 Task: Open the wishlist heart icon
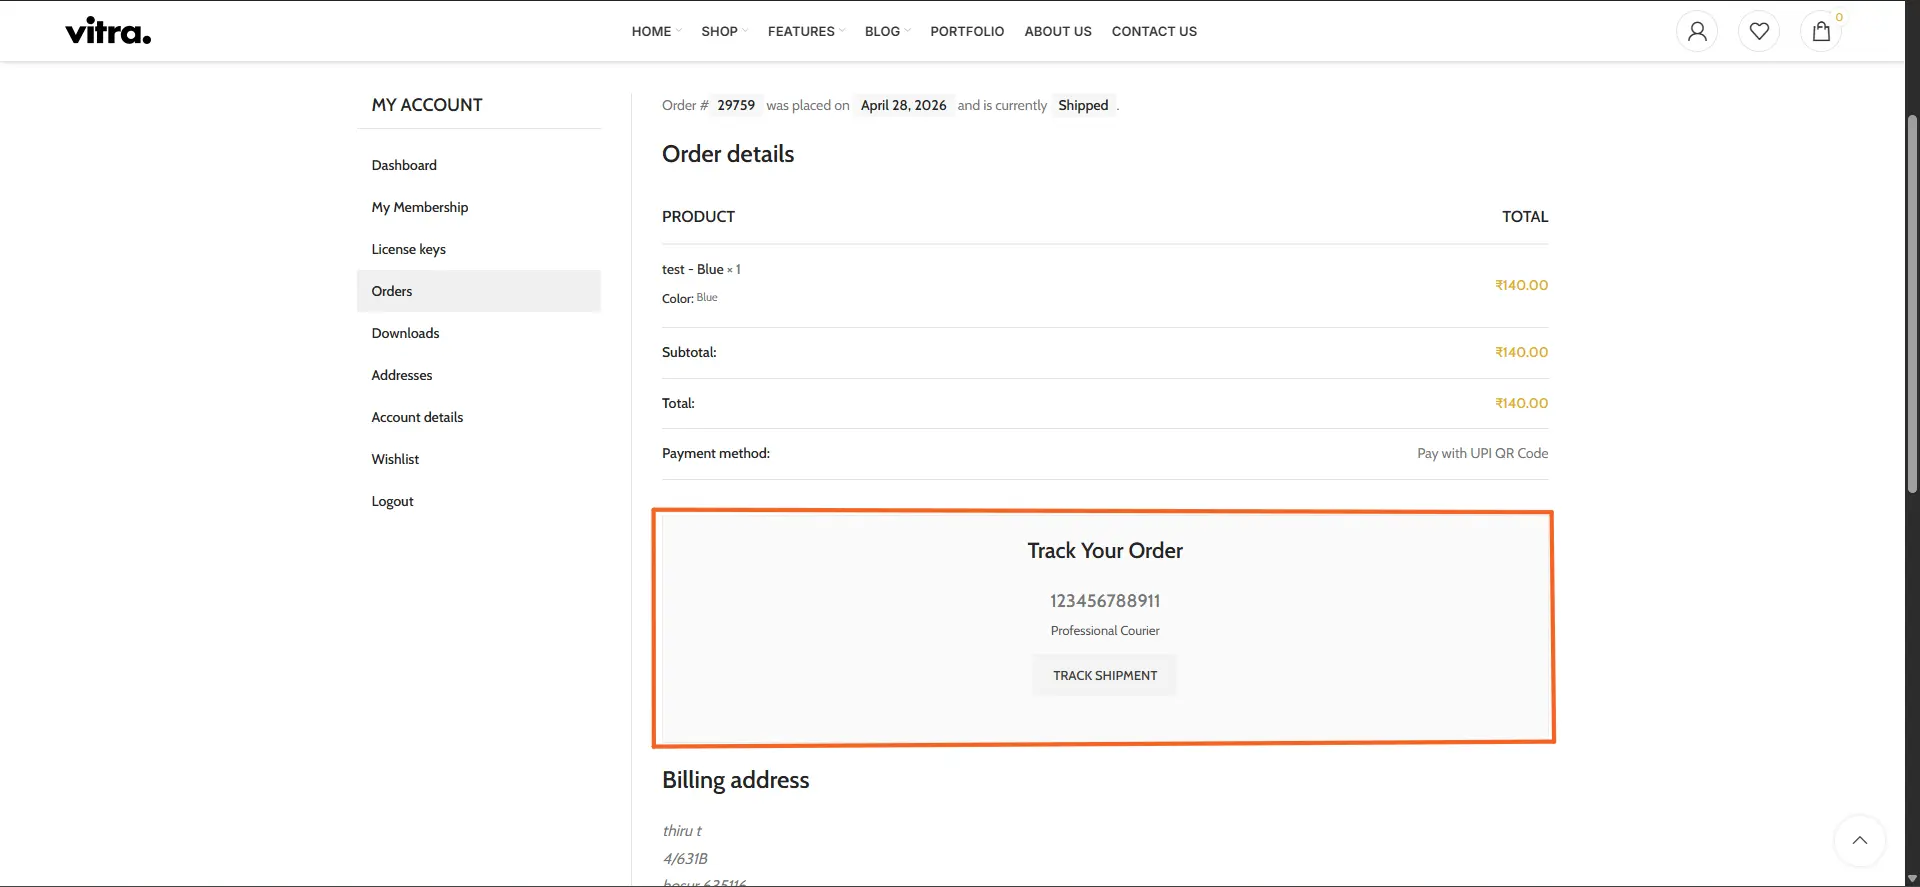click(x=1759, y=31)
